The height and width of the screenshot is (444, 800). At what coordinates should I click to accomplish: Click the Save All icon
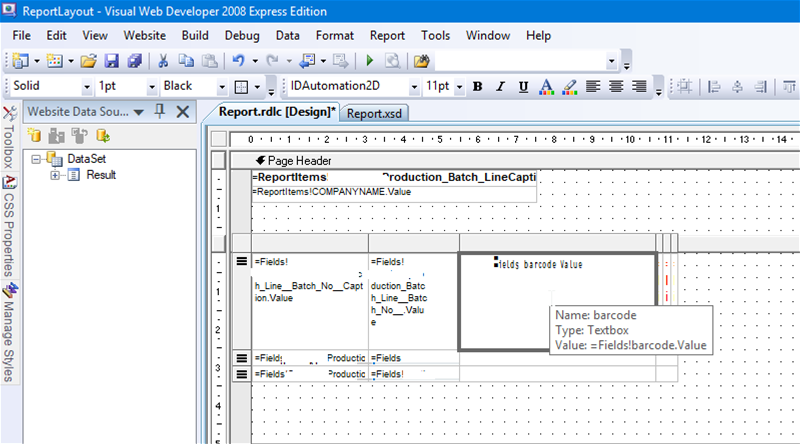pos(134,61)
